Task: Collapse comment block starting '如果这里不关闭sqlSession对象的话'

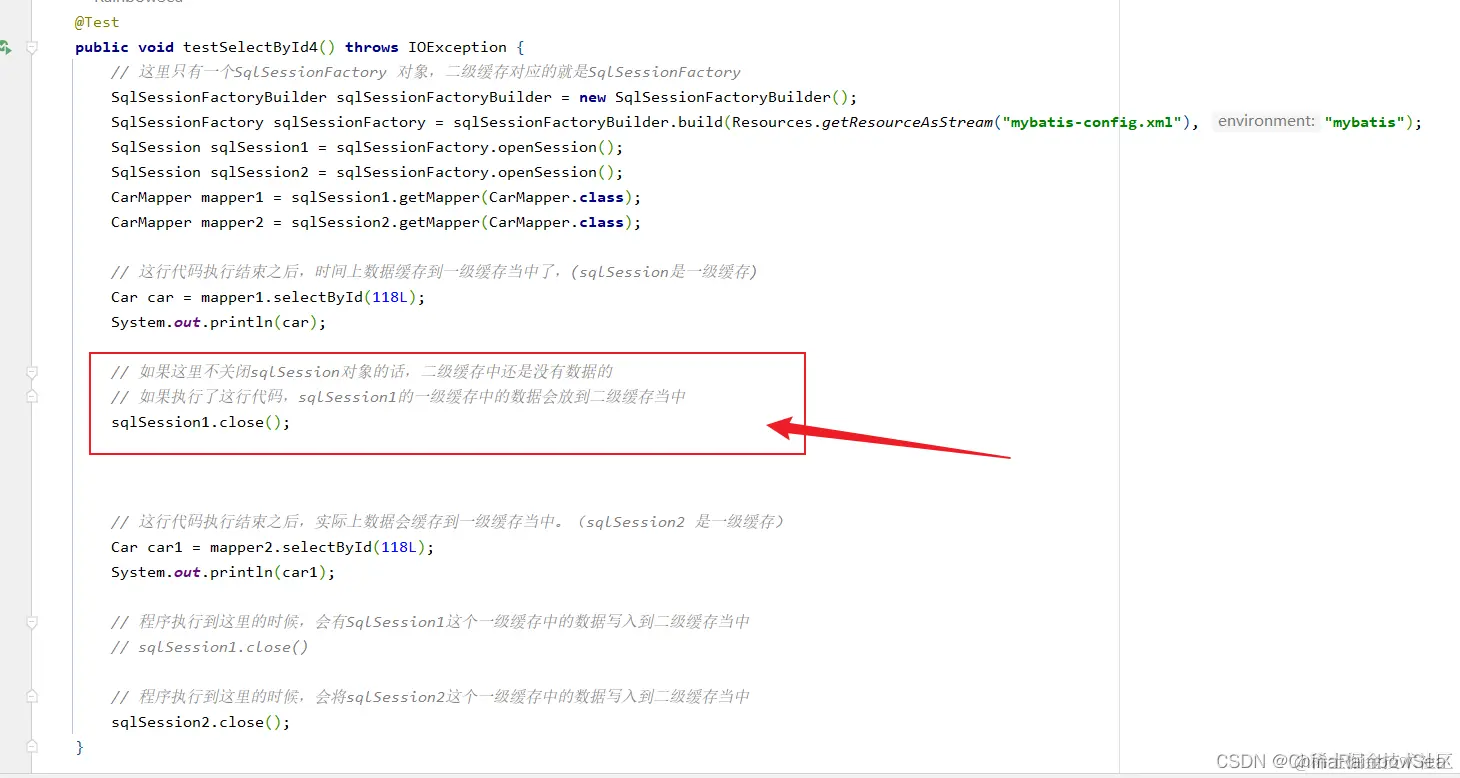Action: click(x=32, y=372)
